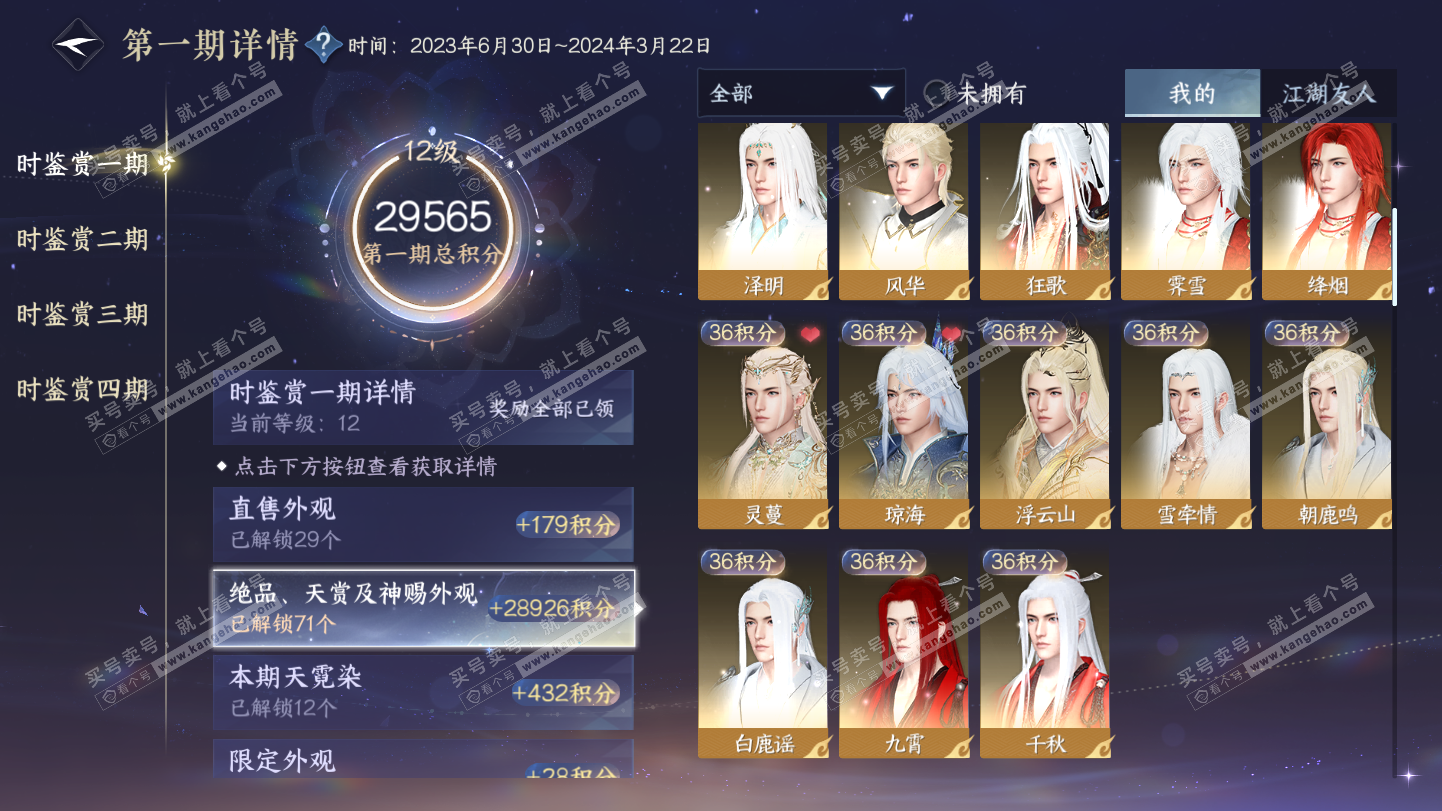This screenshot has height=811, width=1442.
Task: Expand the 全部 filter dropdown
Action: (x=801, y=93)
